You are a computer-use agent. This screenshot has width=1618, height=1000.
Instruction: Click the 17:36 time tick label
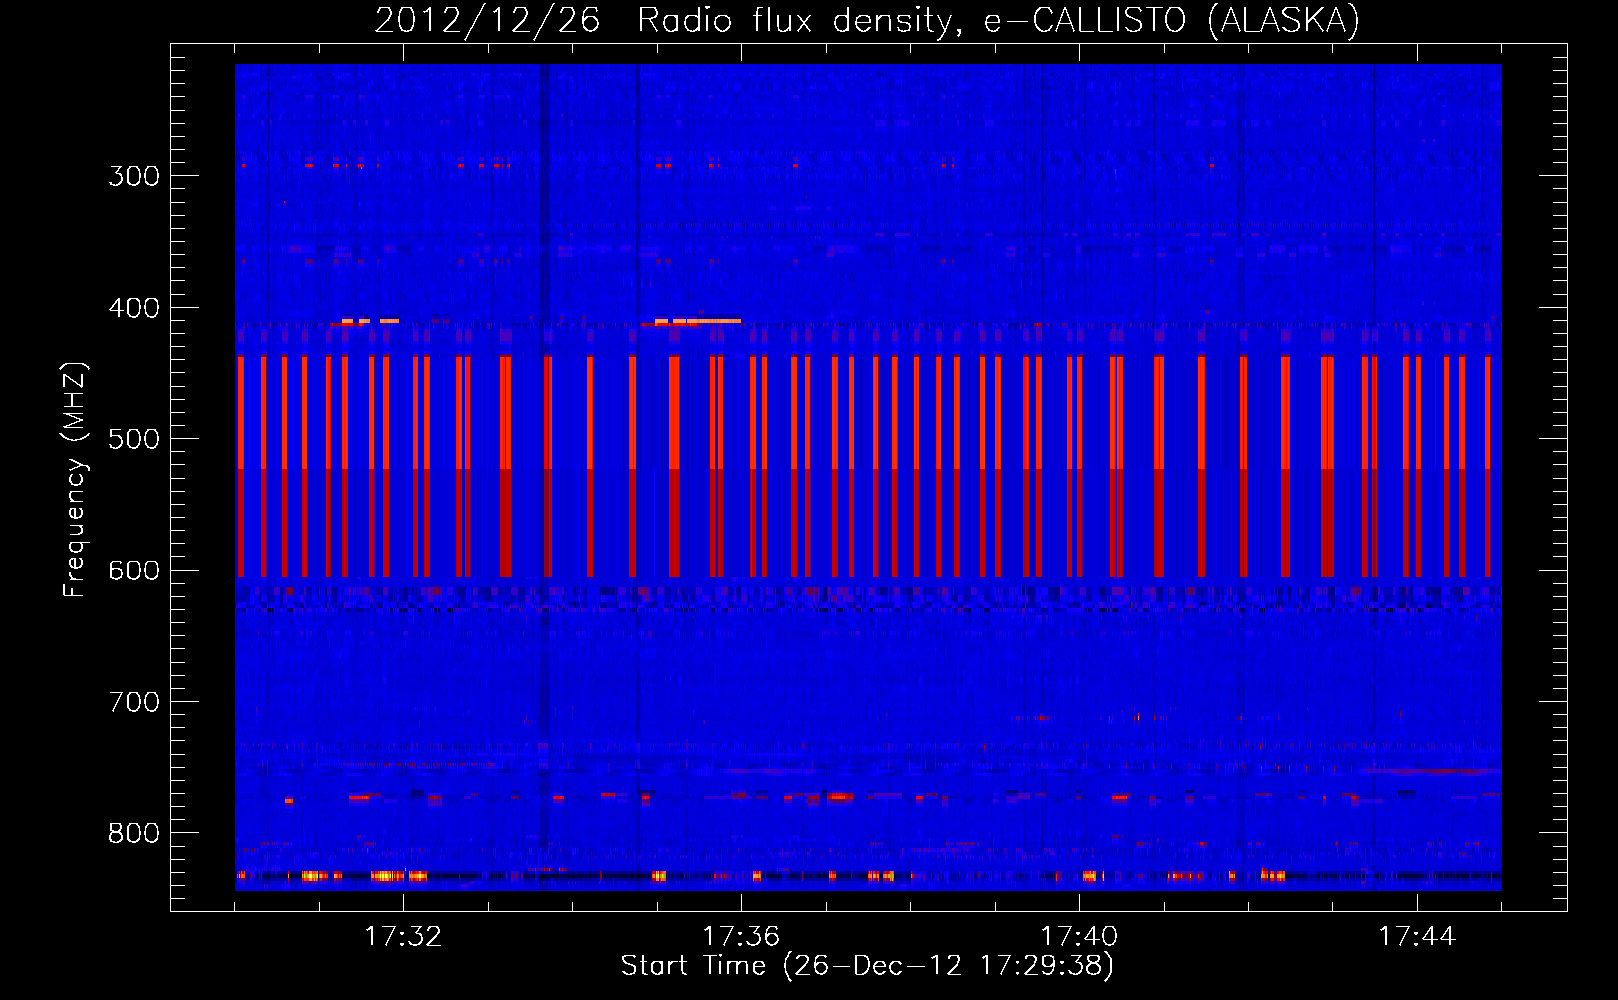[x=741, y=936]
